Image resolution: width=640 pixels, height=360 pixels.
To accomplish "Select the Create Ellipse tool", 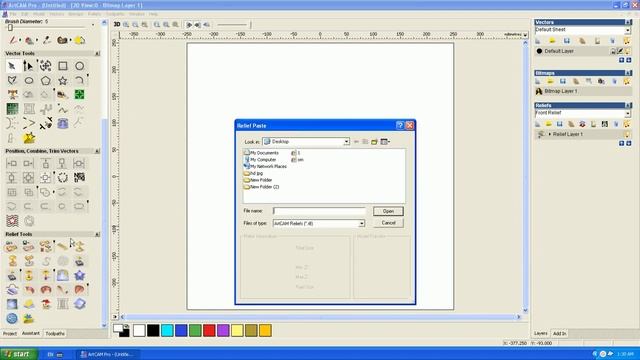I will (29, 80).
